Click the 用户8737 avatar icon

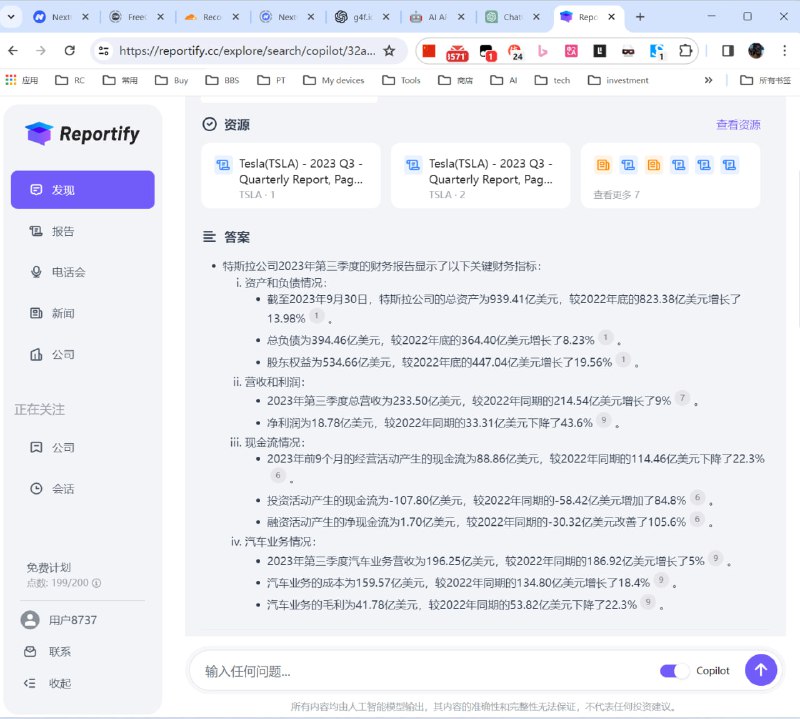pos(30,619)
